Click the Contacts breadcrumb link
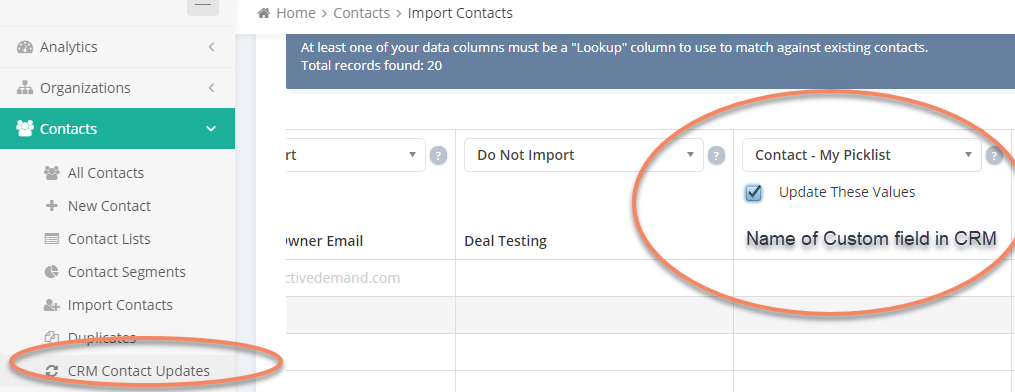Screen dimensions: 1015x392 coord(362,13)
